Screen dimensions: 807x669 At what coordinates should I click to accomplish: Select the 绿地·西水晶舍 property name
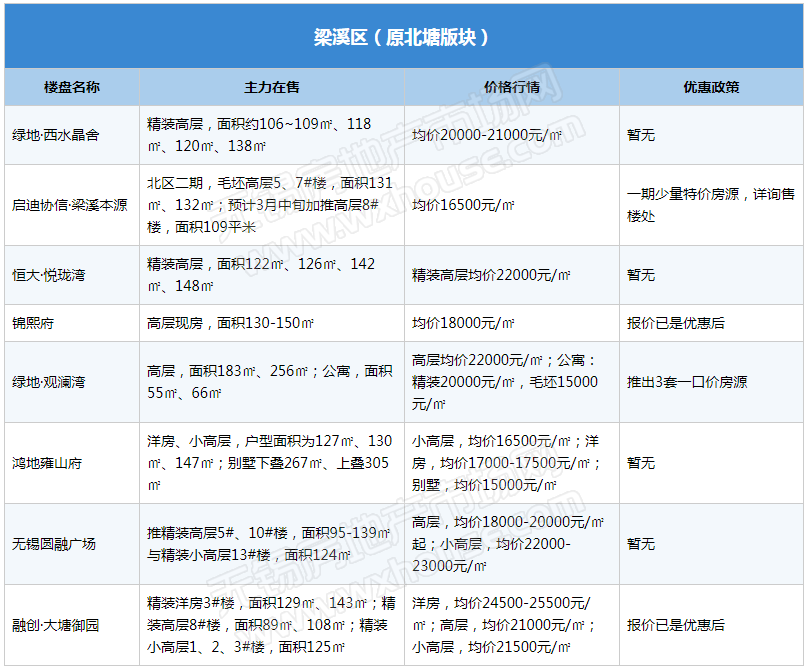coord(55,135)
